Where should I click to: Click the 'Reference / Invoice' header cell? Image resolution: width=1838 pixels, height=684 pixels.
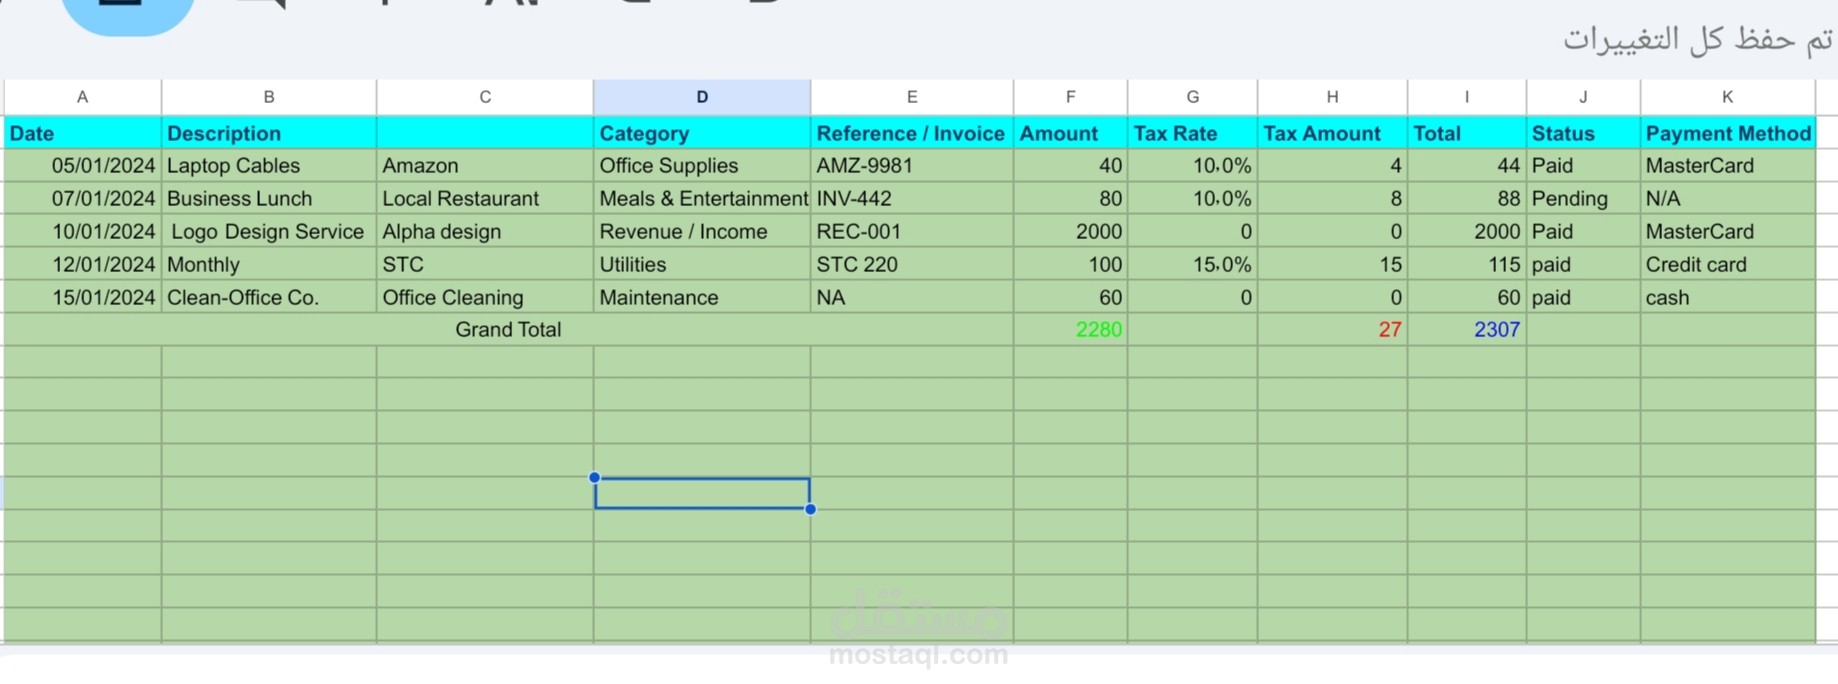coord(912,133)
